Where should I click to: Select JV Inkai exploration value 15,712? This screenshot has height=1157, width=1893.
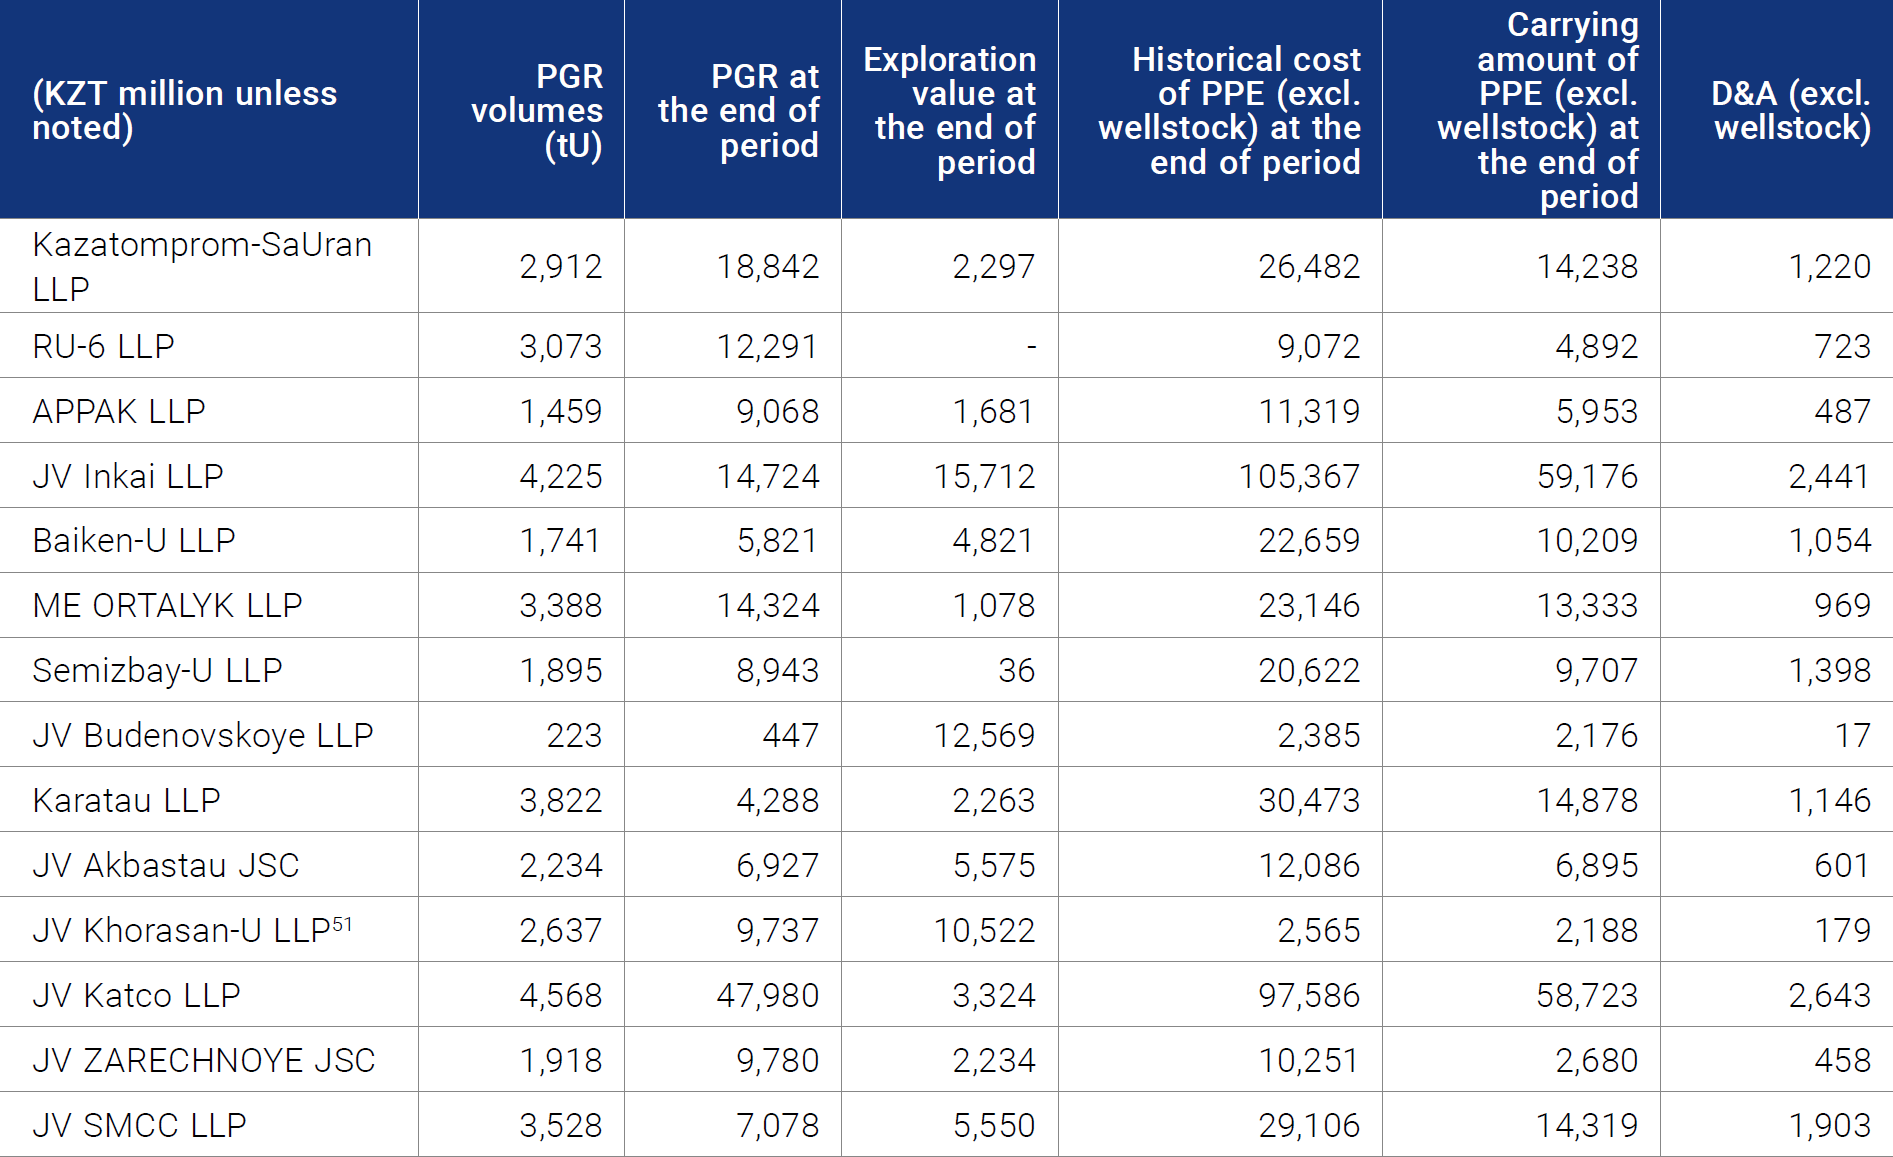[985, 476]
